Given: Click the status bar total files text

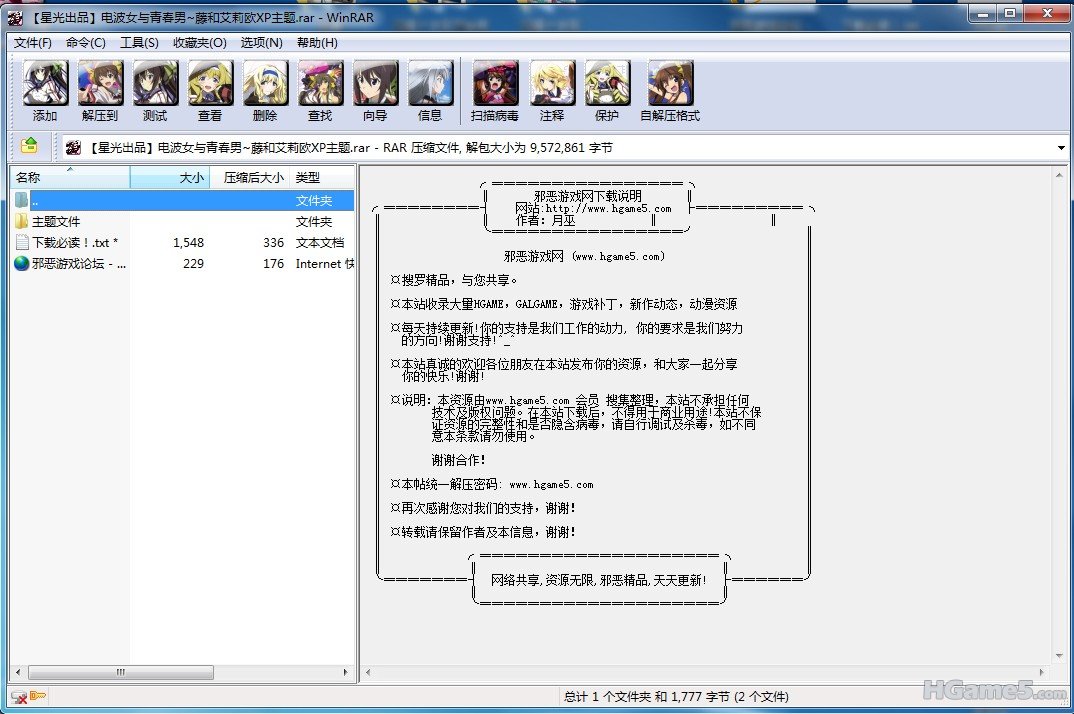Looking at the screenshot, I should (x=676, y=696).
